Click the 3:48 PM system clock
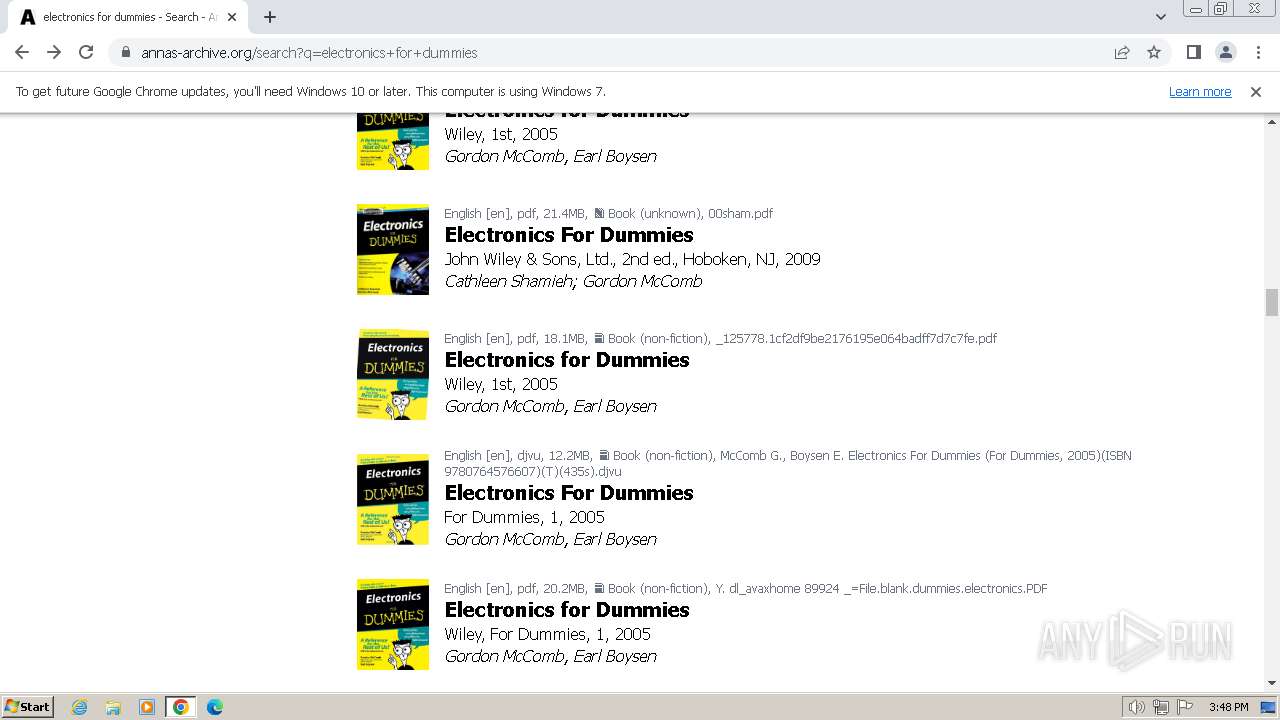 (x=1228, y=707)
